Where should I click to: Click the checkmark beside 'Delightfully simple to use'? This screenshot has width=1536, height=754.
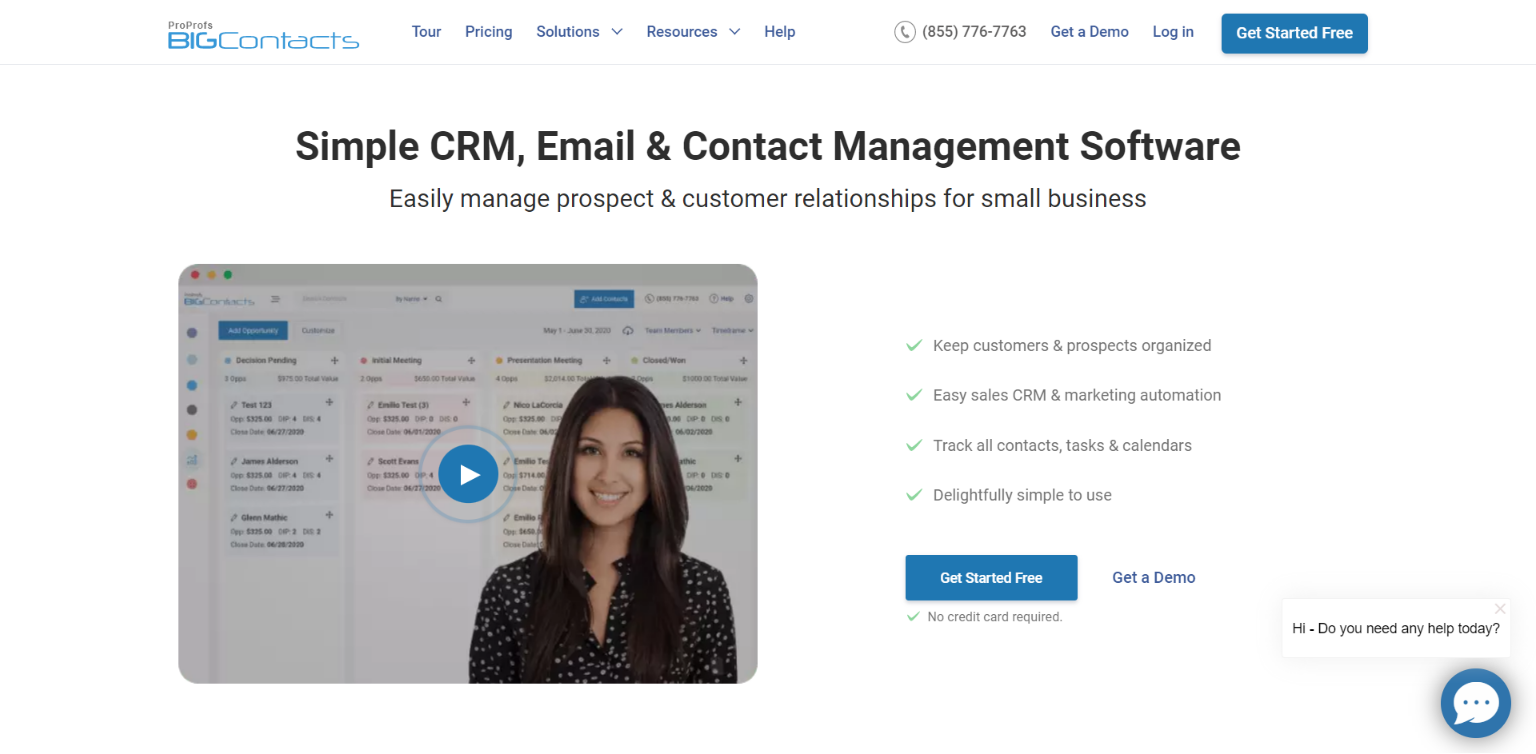[913, 495]
